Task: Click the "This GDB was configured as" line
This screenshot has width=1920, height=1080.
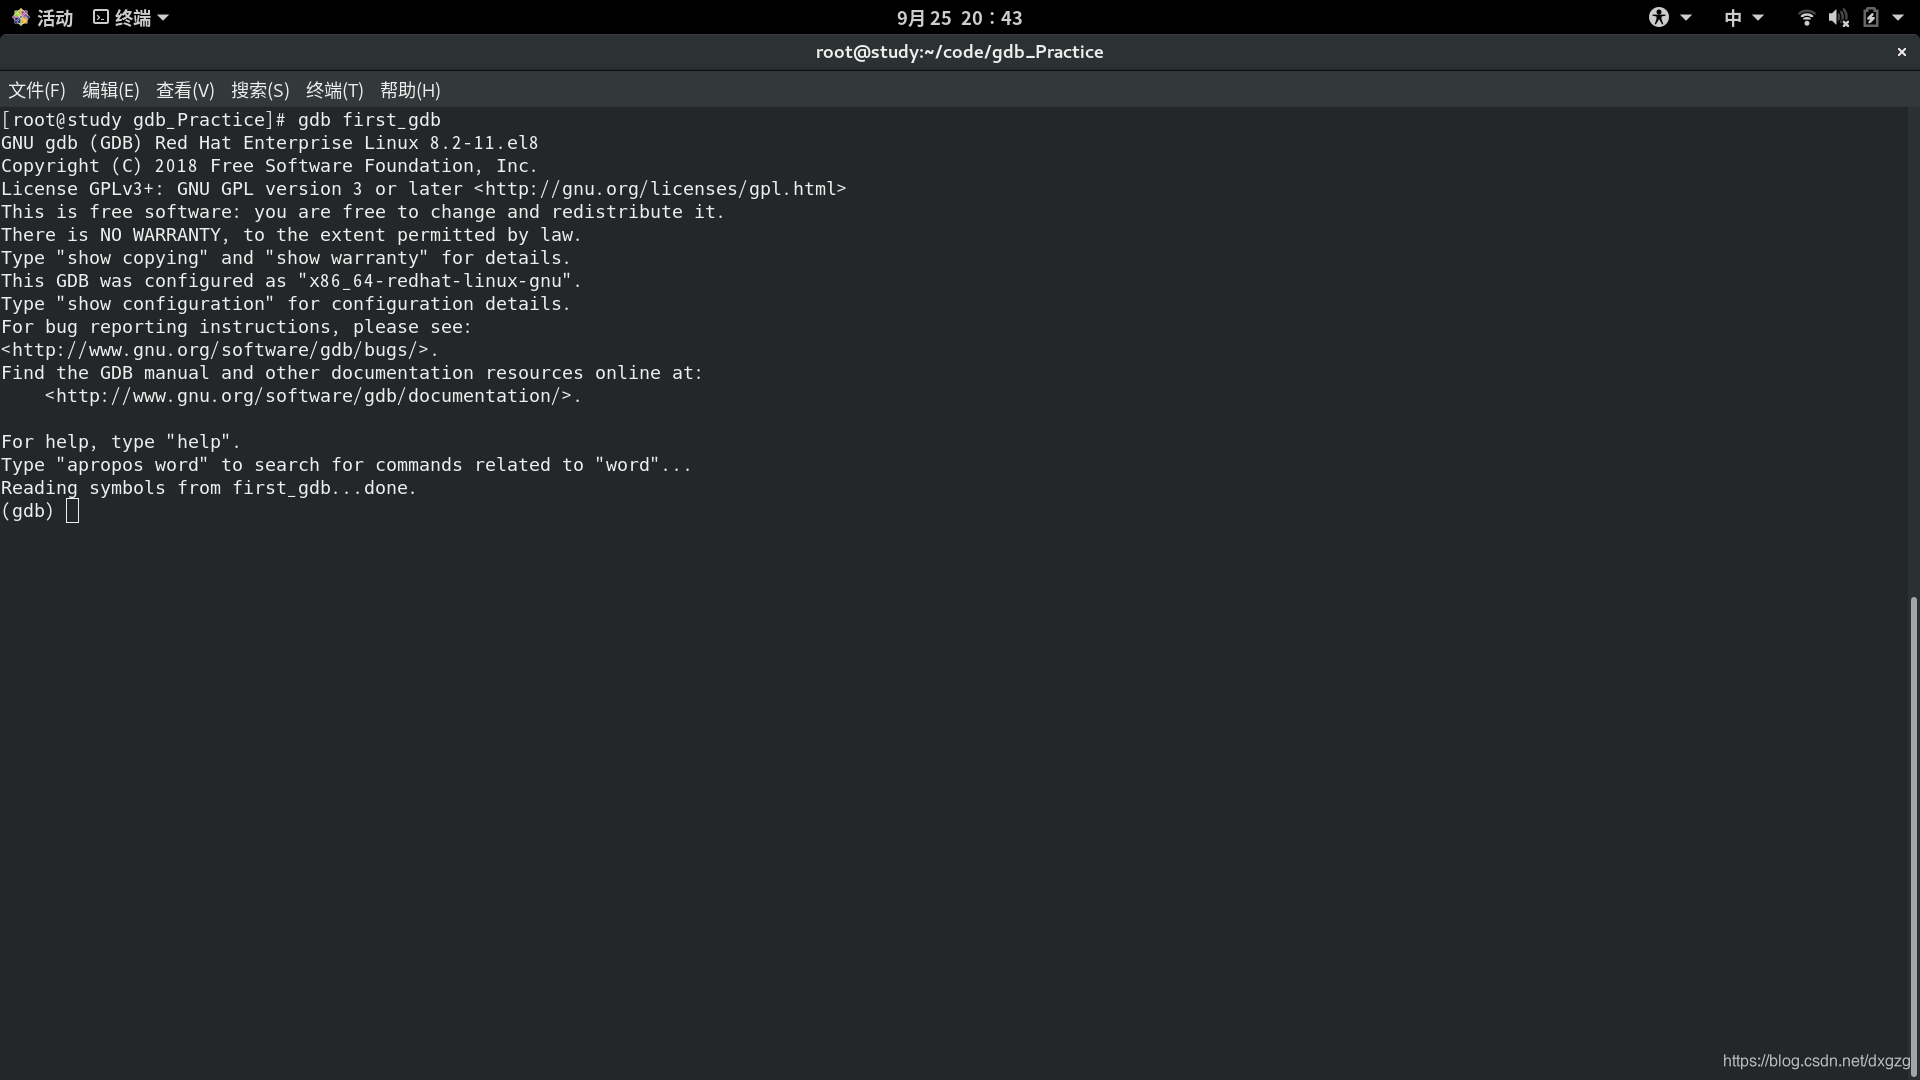Action: [291, 281]
